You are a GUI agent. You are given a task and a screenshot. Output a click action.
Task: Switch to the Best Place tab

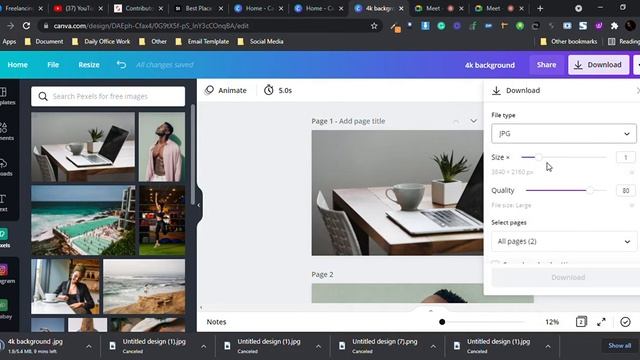199,8
